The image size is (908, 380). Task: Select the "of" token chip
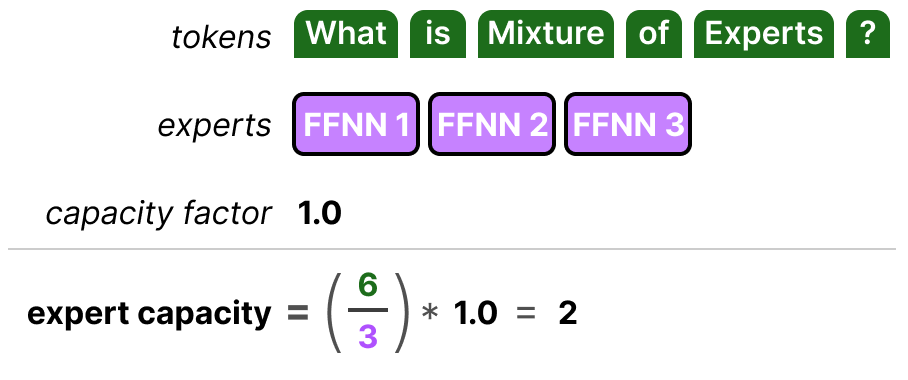pyautogui.click(x=654, y=34)
